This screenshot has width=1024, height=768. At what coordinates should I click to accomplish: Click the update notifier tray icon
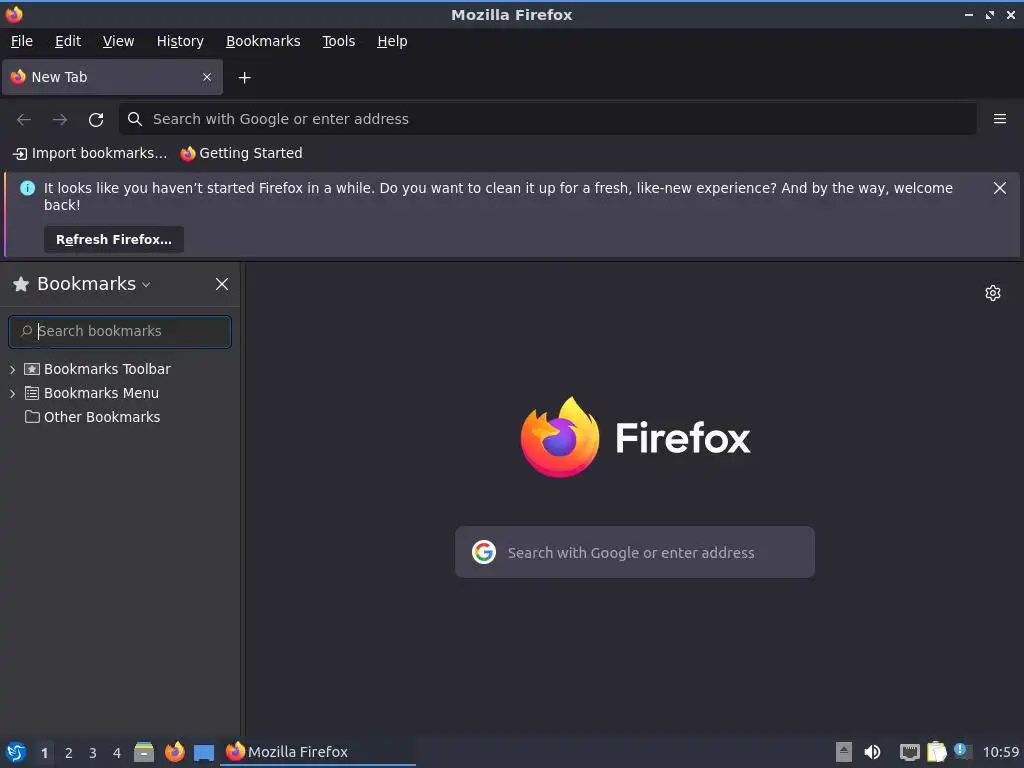[963, 751]
